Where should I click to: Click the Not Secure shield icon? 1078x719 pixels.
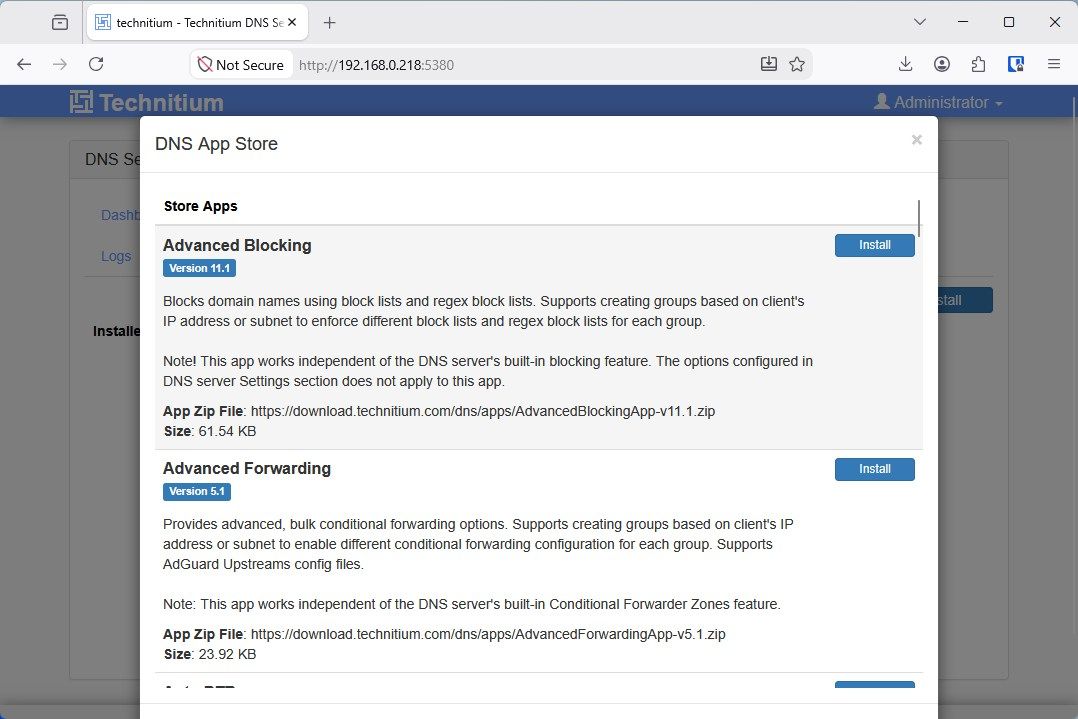[204, 65]
